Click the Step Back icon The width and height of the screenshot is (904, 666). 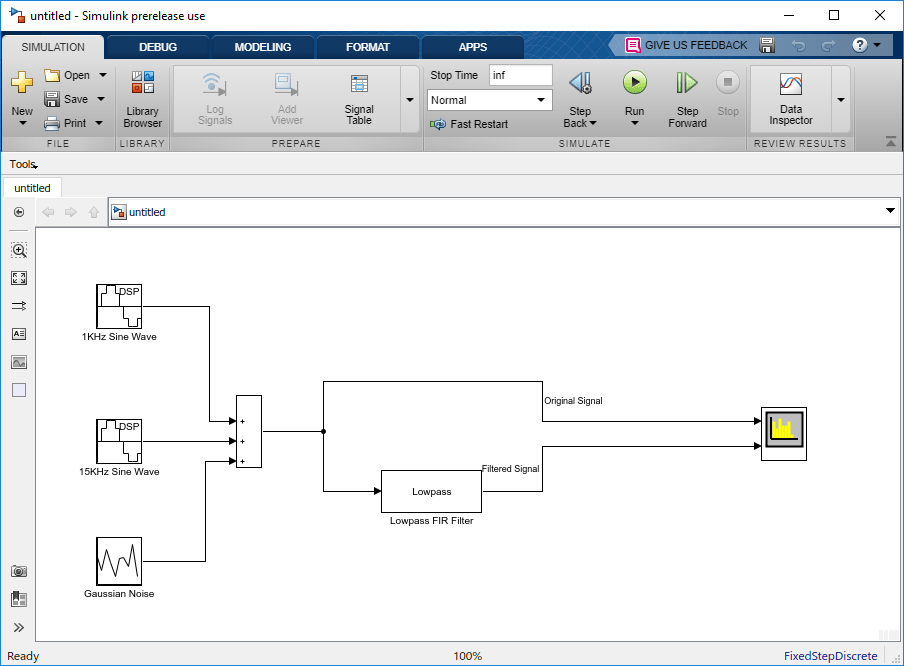tap(580, 83)
